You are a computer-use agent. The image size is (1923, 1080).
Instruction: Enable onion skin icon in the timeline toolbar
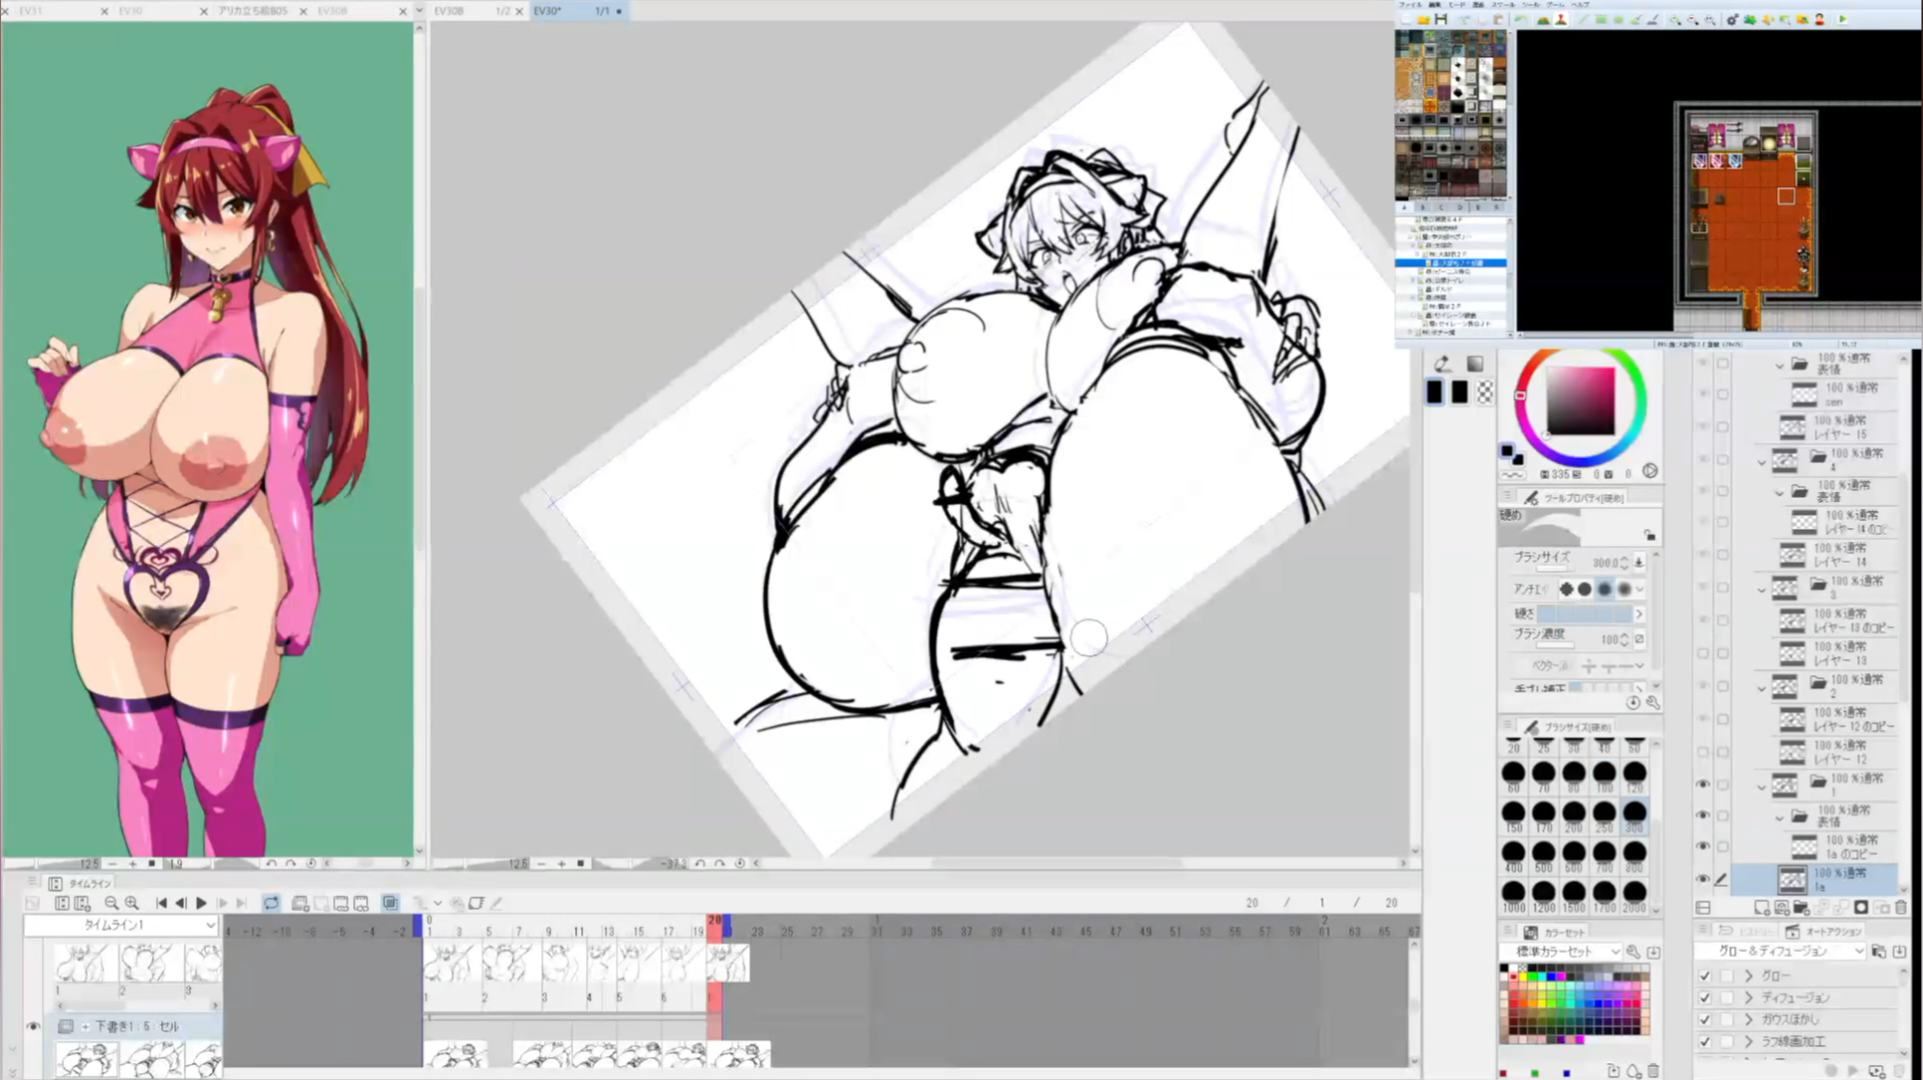pyautogui.click(x=390, y=903)
